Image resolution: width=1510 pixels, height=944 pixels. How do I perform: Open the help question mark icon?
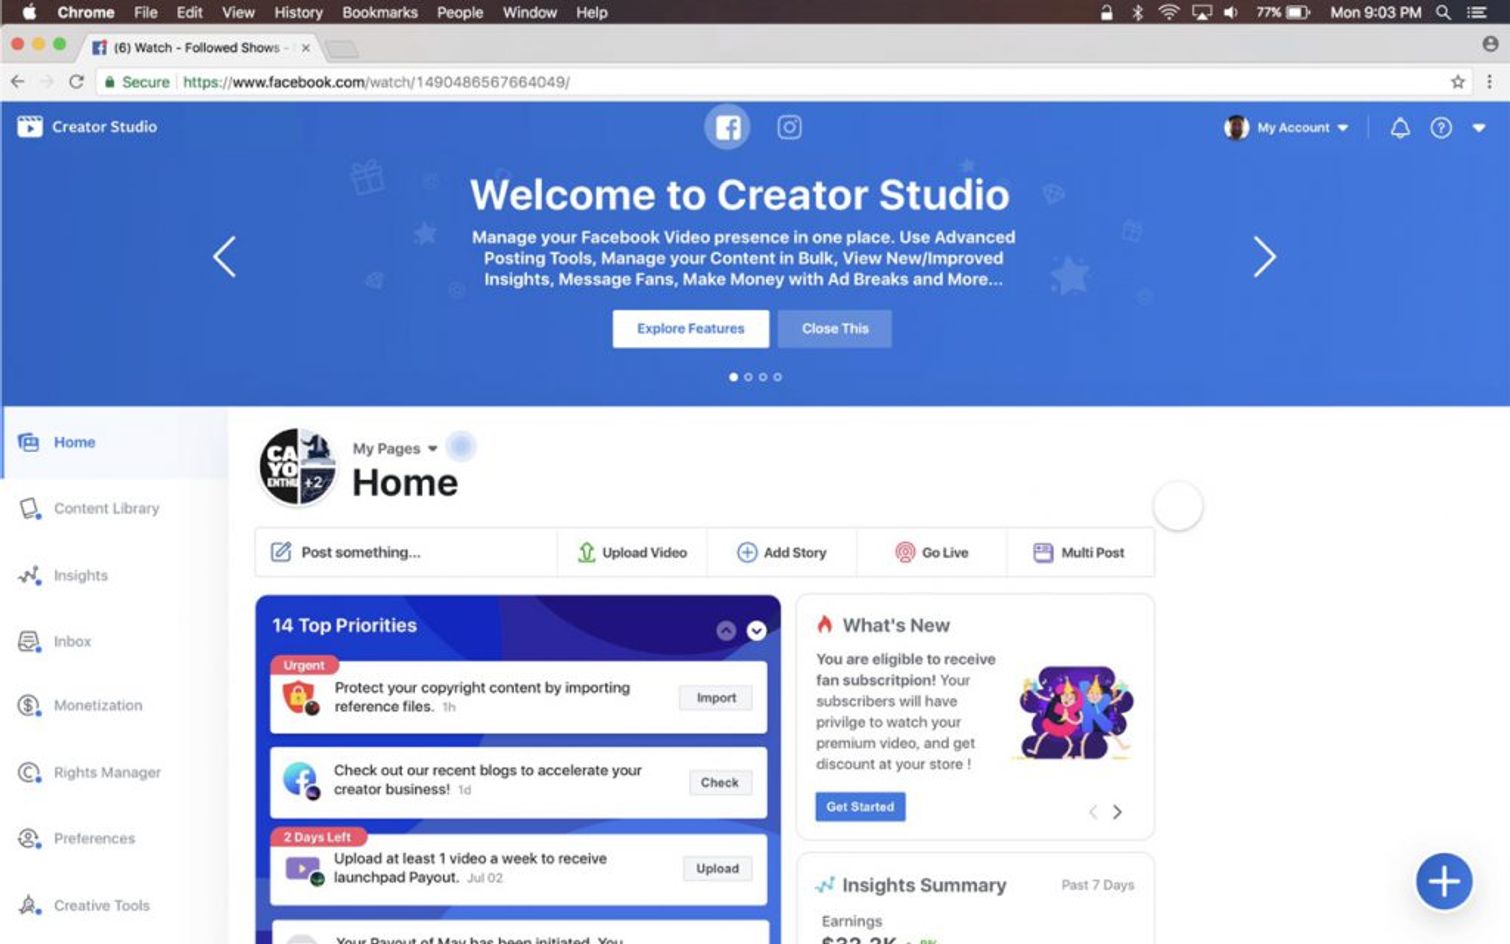click(x=1441, y=127)
